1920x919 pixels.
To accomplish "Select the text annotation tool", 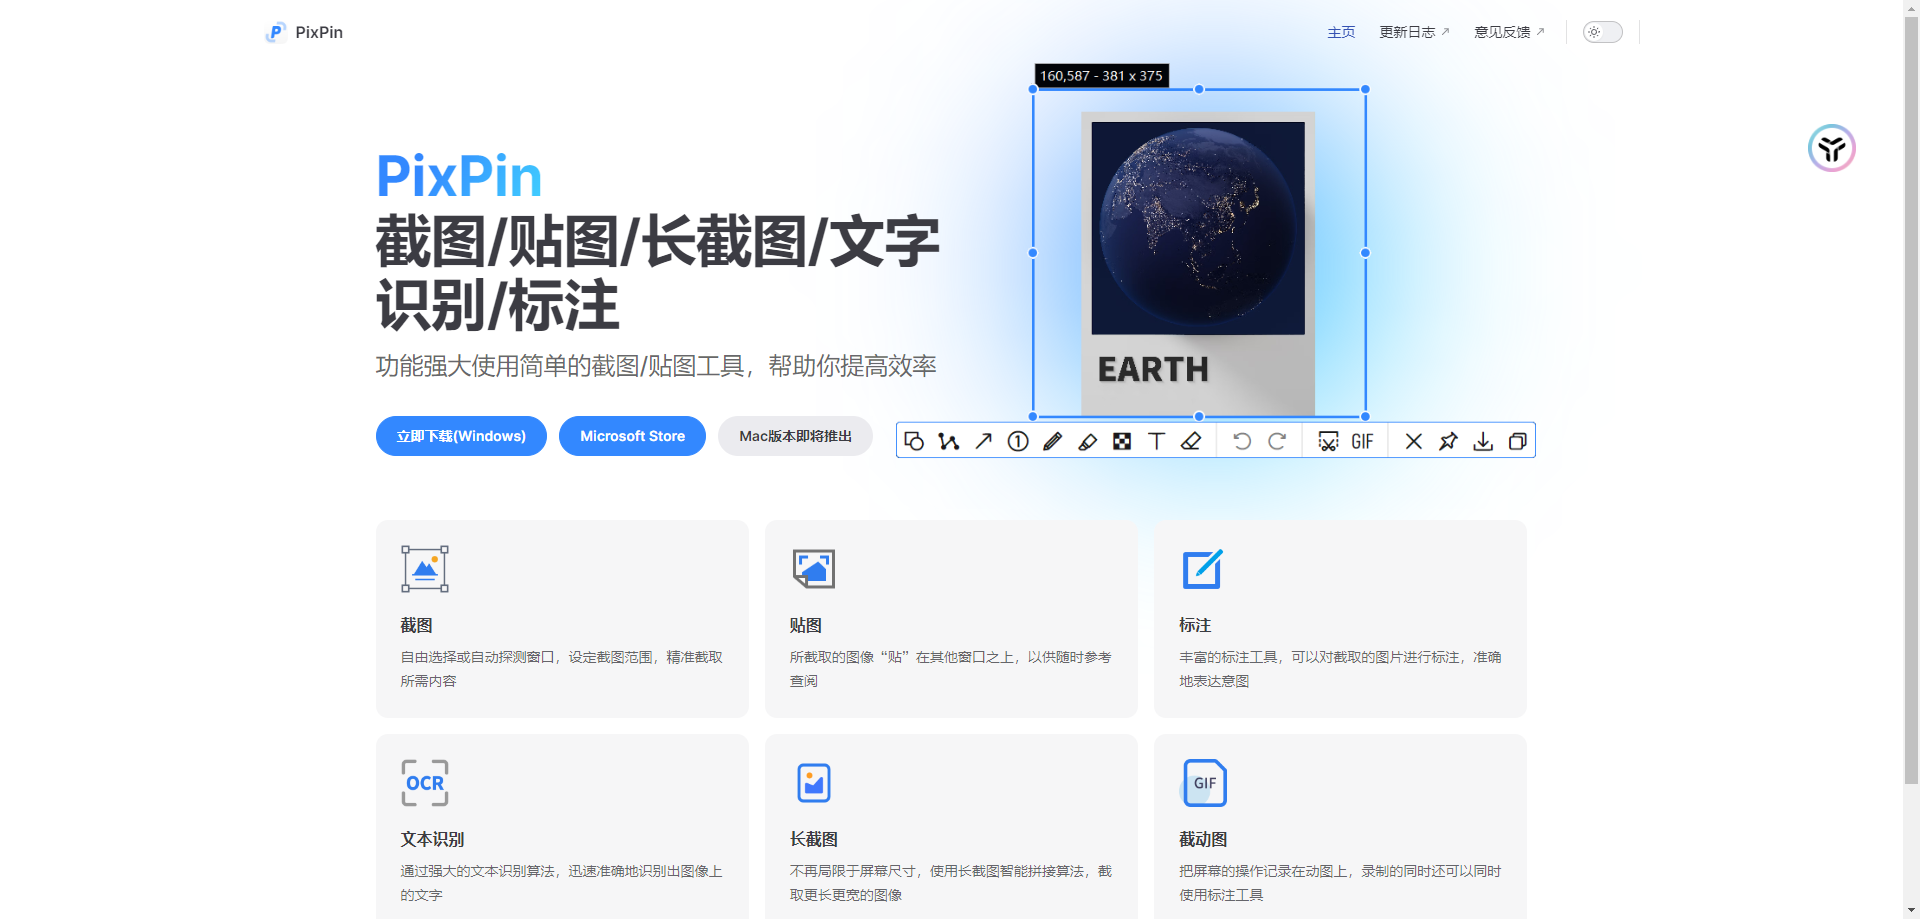I will click(1156, 440).
